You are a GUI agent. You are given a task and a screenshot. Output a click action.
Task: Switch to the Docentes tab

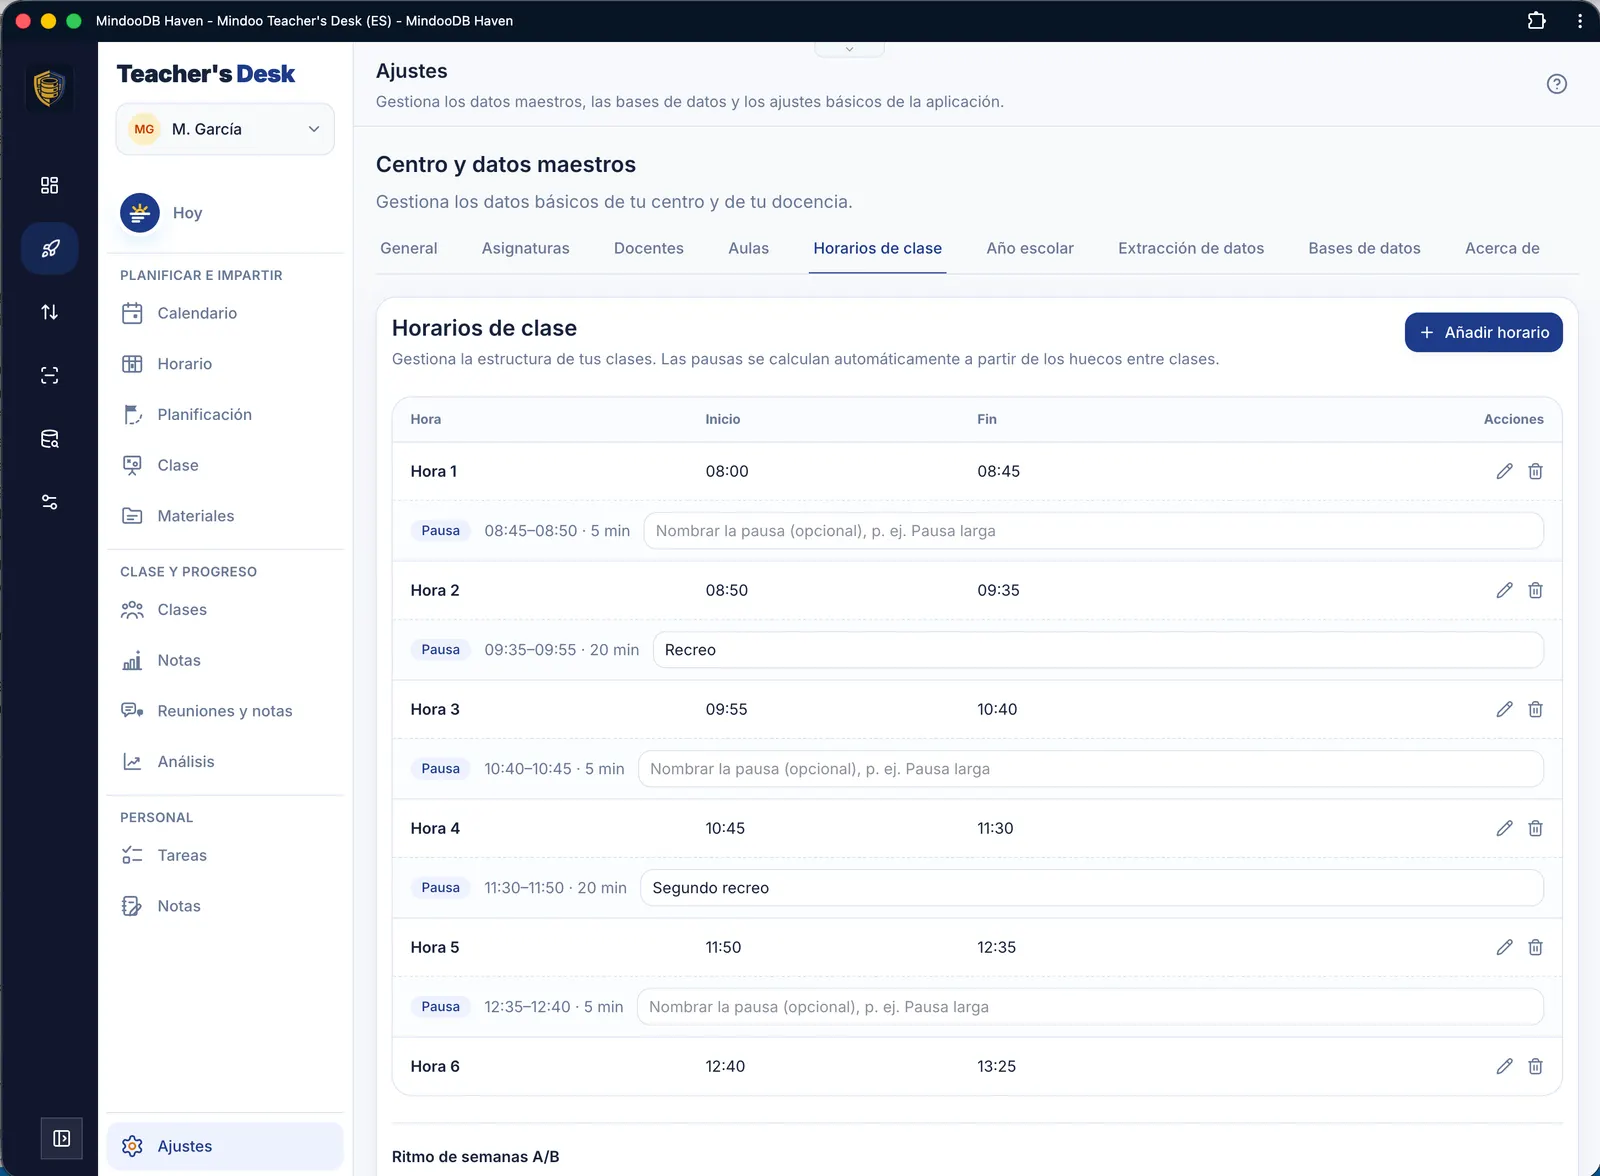648,248
